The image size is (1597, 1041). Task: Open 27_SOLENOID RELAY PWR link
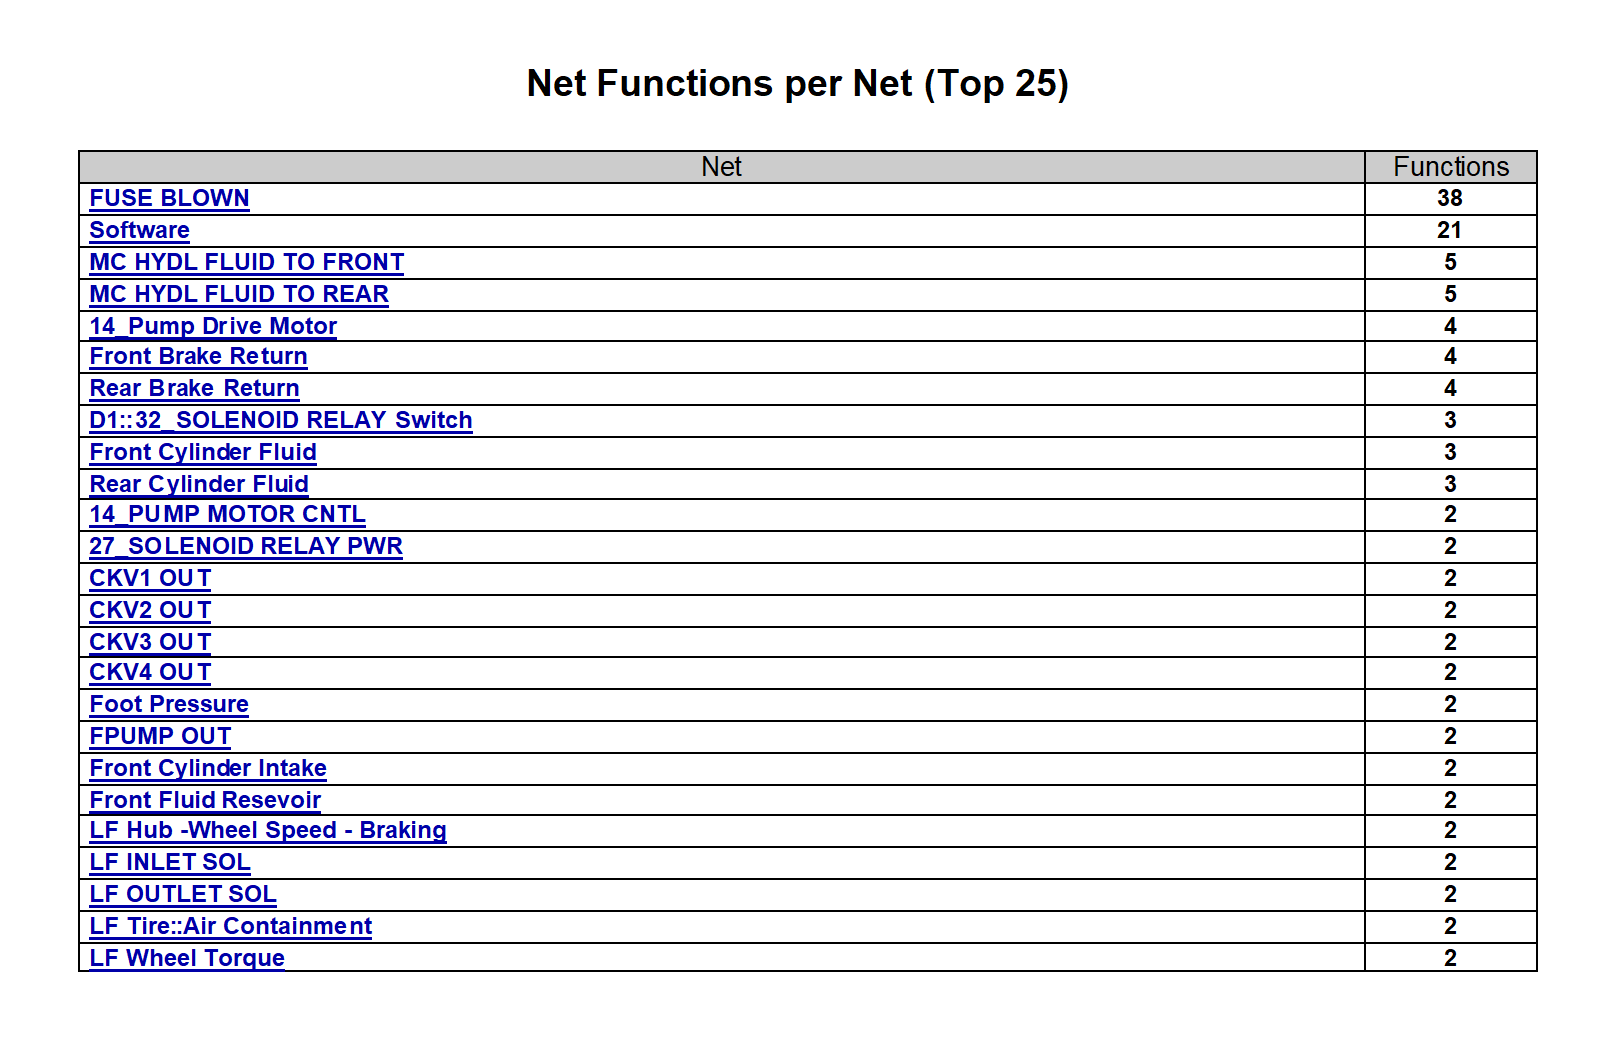pyautogui.click(x=246, y=546)
